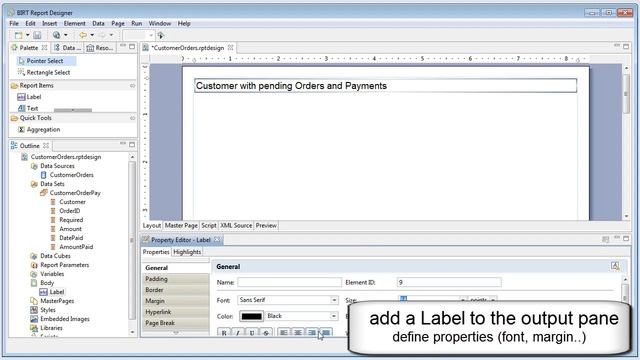Screen dimensions: 640x360
Task: Click the Name input field
Action: (289, 282)
